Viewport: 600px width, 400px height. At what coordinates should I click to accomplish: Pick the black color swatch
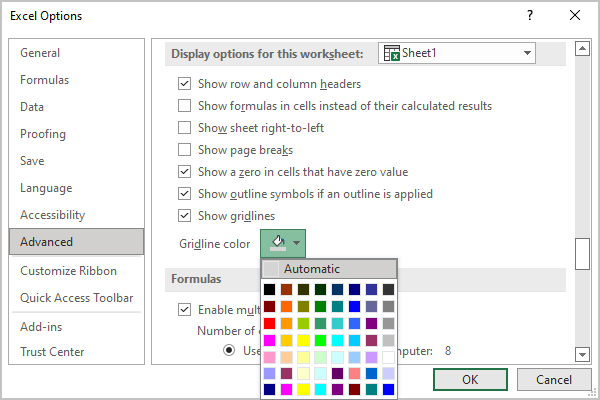tap(269, 289)
